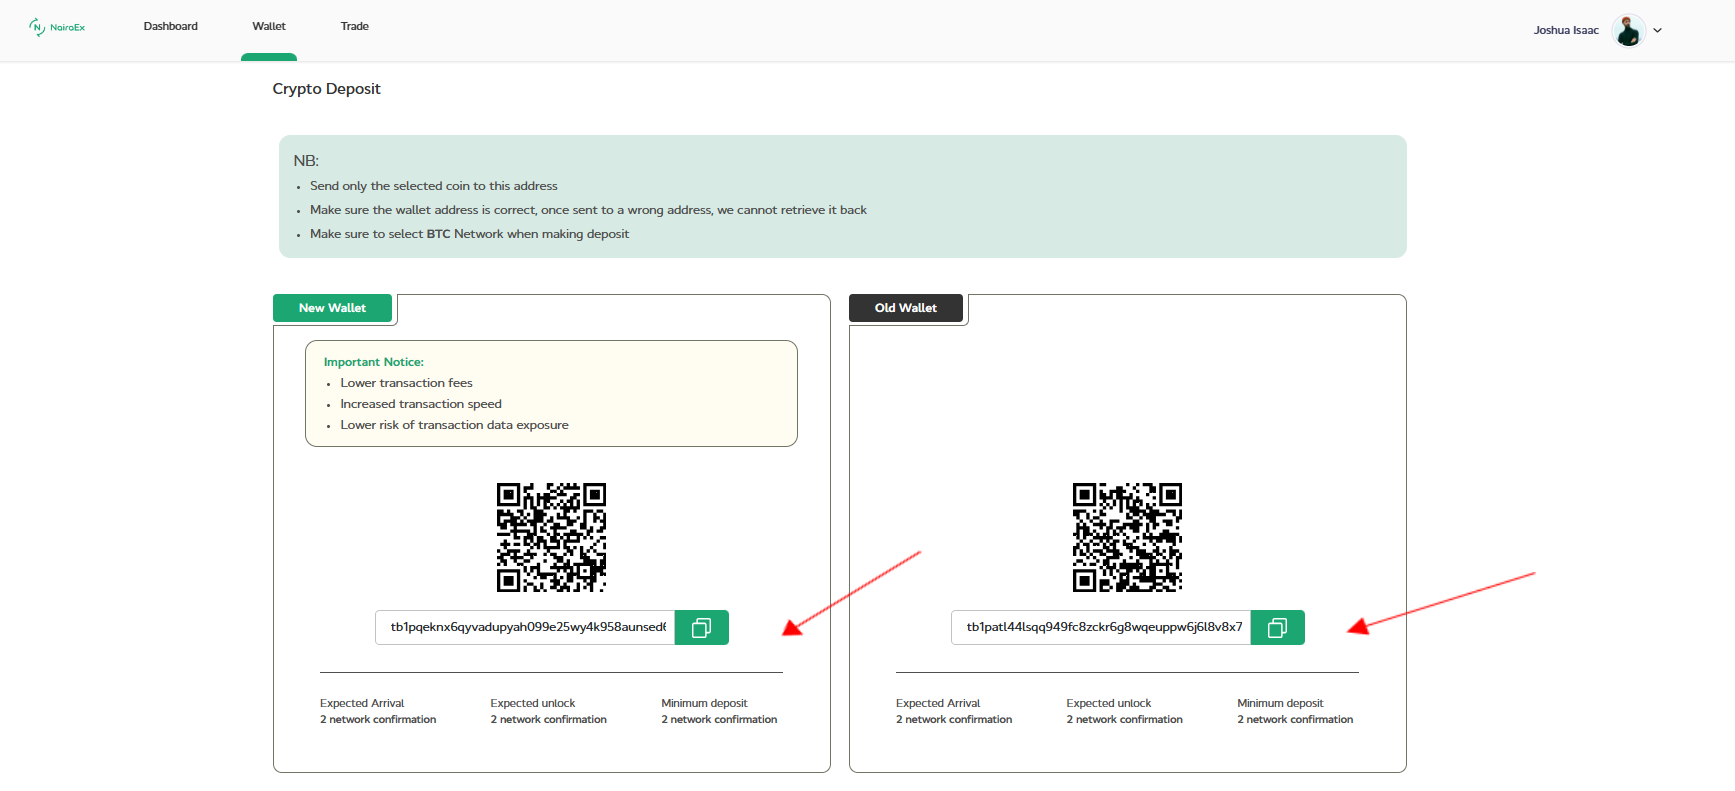Select the New Wallet tab

pos(332,308)
